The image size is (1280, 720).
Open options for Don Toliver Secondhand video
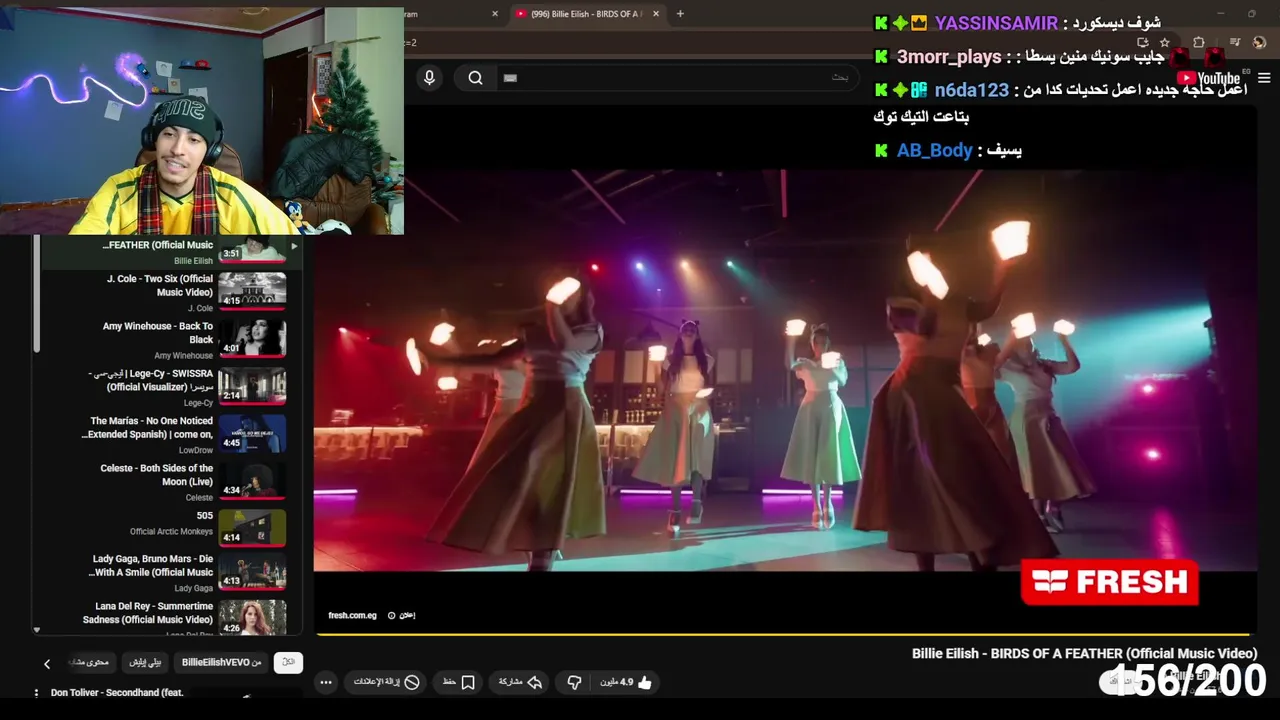click(37, 693)
